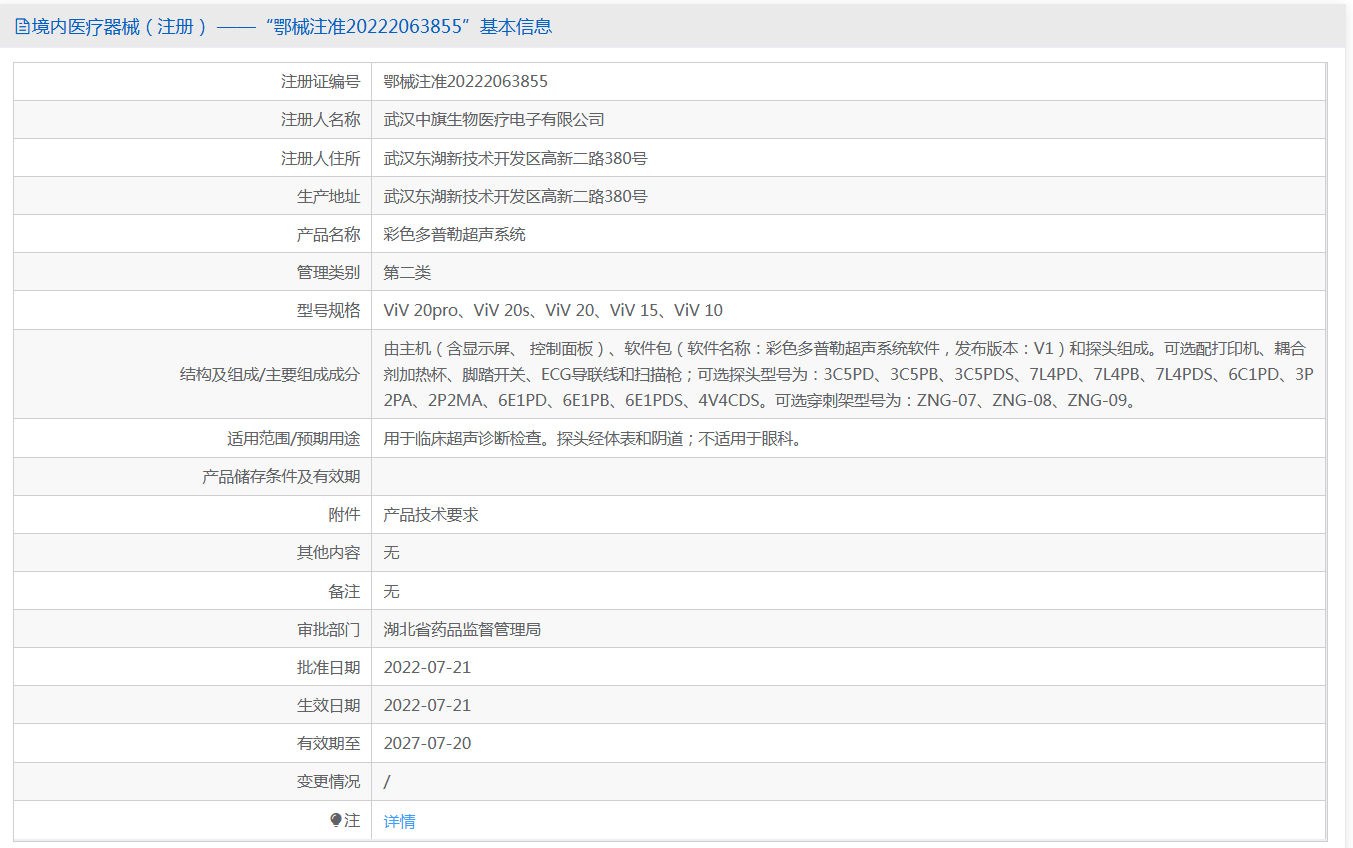Select the 注 label in the last row
The height and width of the screenshot is (848, 1353).
(x=352, y=820)
